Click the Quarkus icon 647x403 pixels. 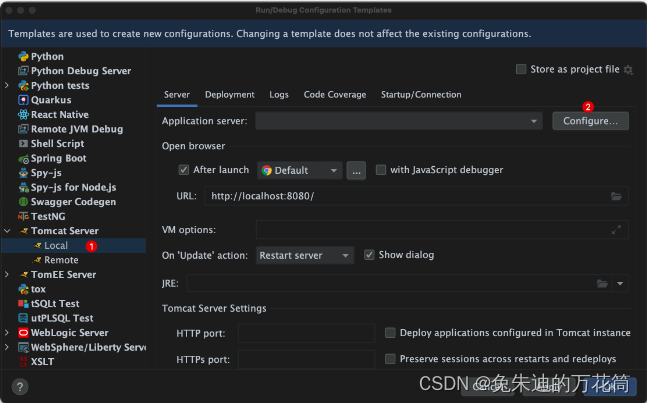24,100
